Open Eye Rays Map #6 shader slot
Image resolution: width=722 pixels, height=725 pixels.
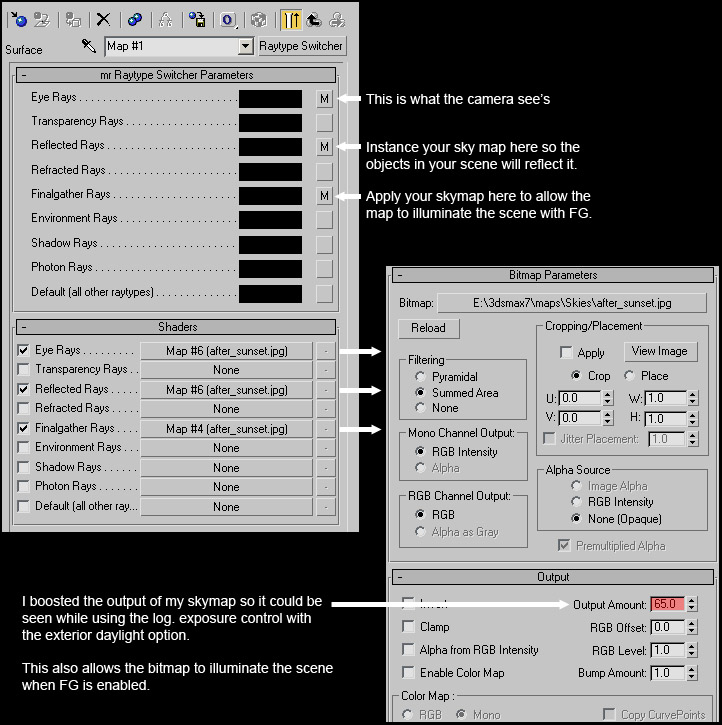(226, 351)
